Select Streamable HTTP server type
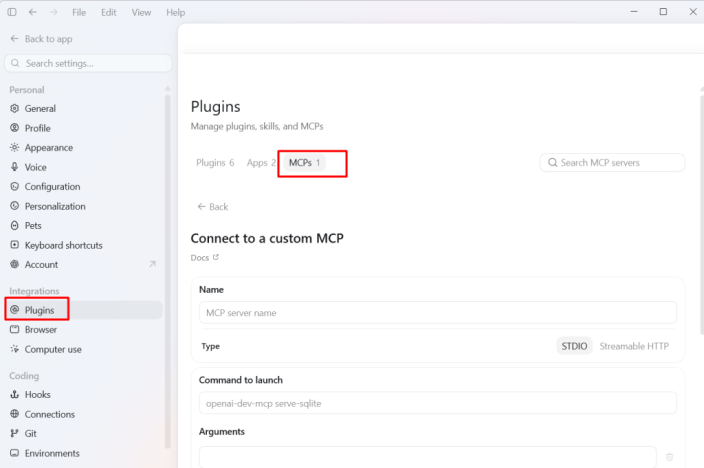Viewport: 704px width, 468px height. point(634,346)
